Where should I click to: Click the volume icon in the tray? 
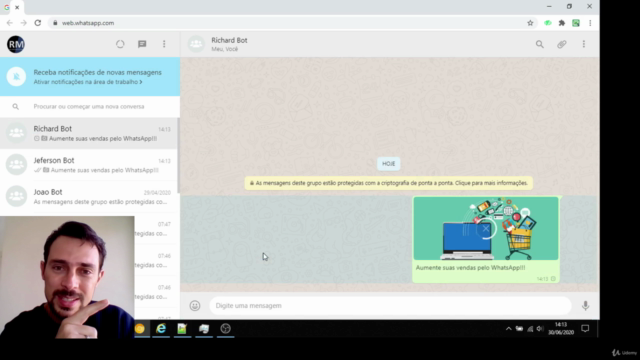click(x=540, y=329)
